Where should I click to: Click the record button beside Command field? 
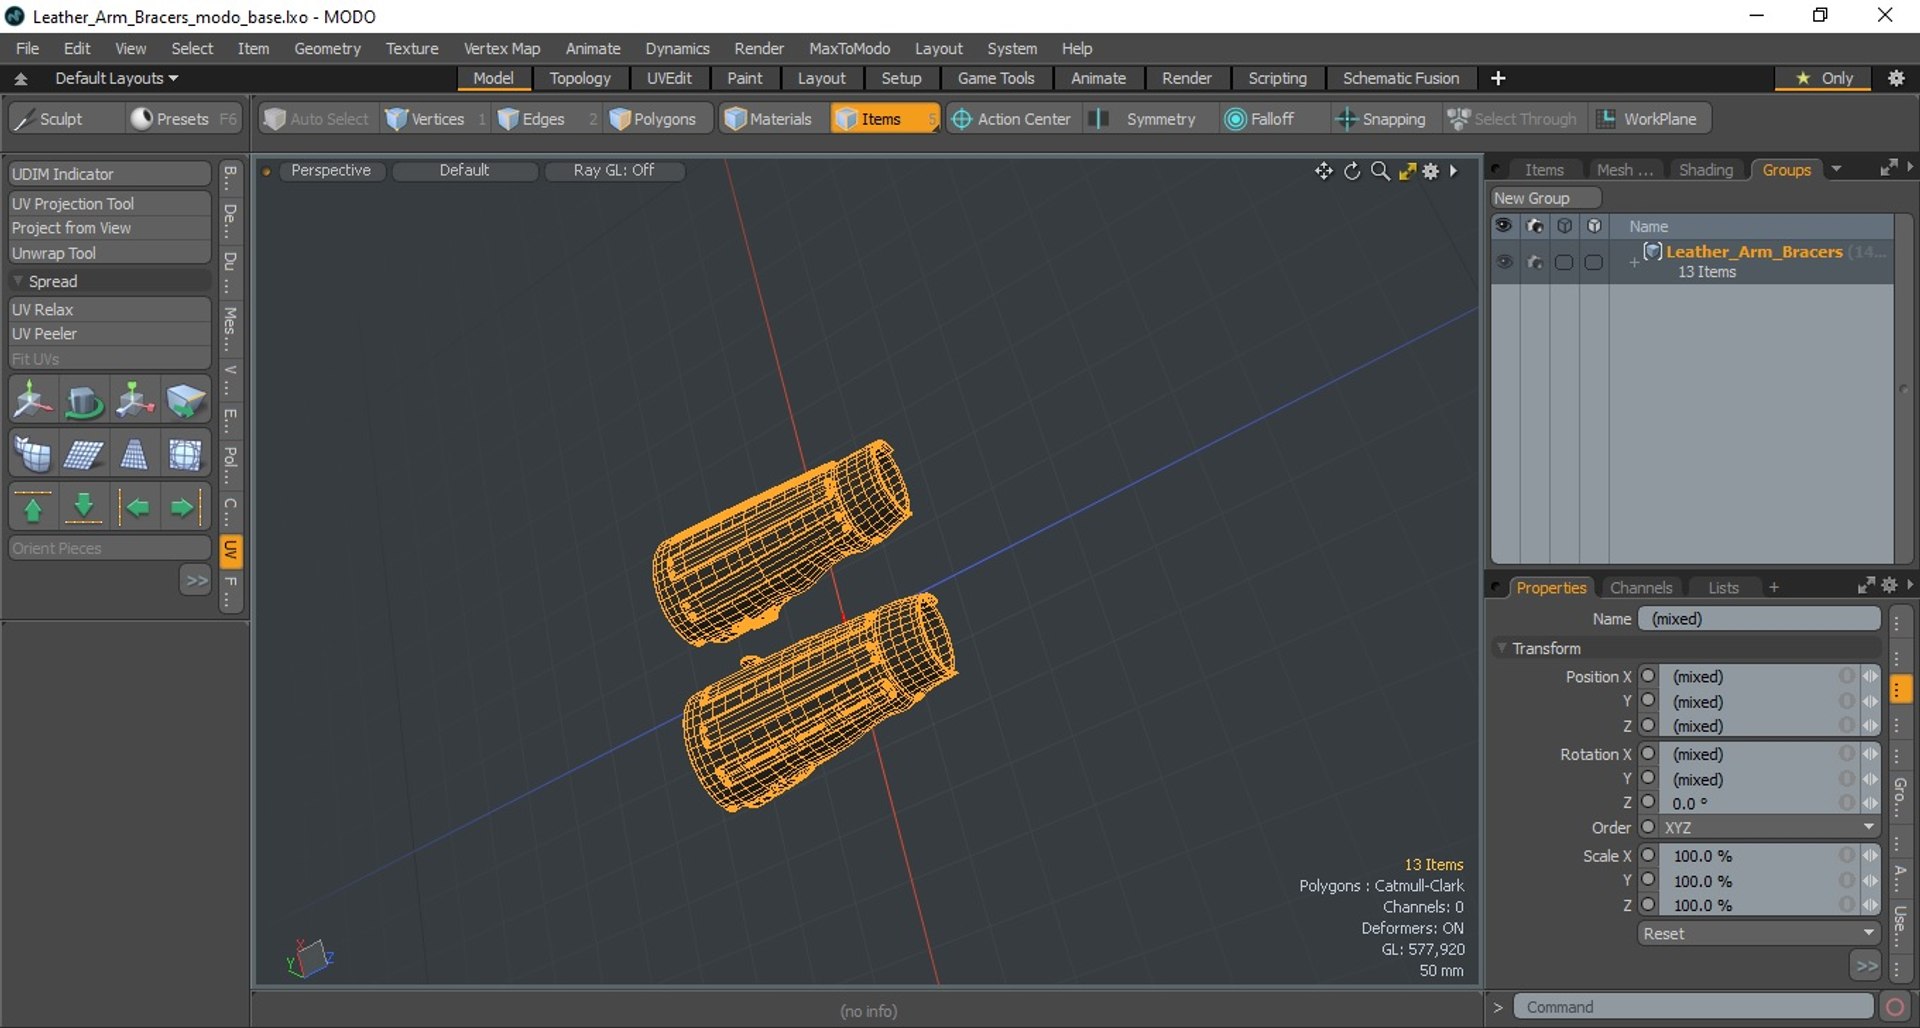point(1895,1007)
